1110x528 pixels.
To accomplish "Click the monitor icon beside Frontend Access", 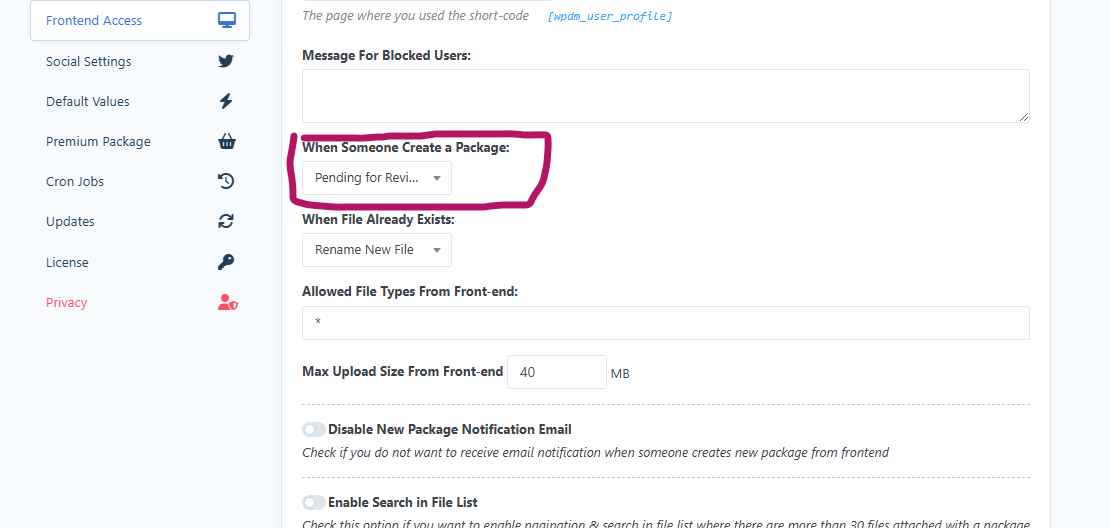I will 227,21.
